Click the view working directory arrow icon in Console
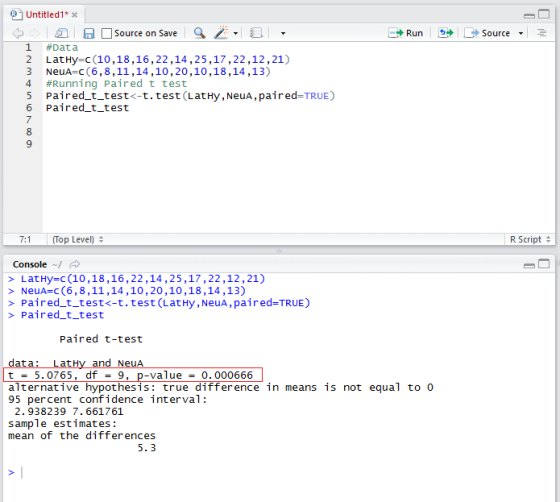 tap(75, 265)
